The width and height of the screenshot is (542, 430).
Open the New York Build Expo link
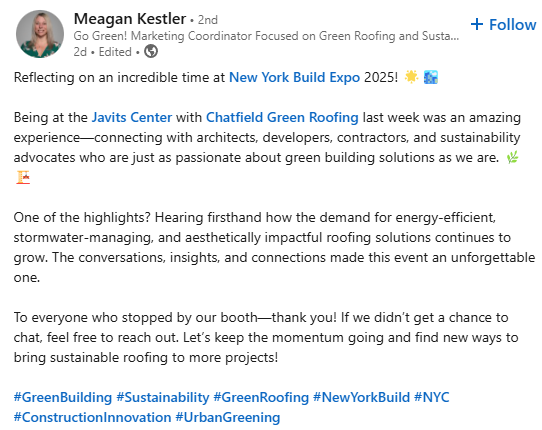pyautogui.click(x=295, y=77)
